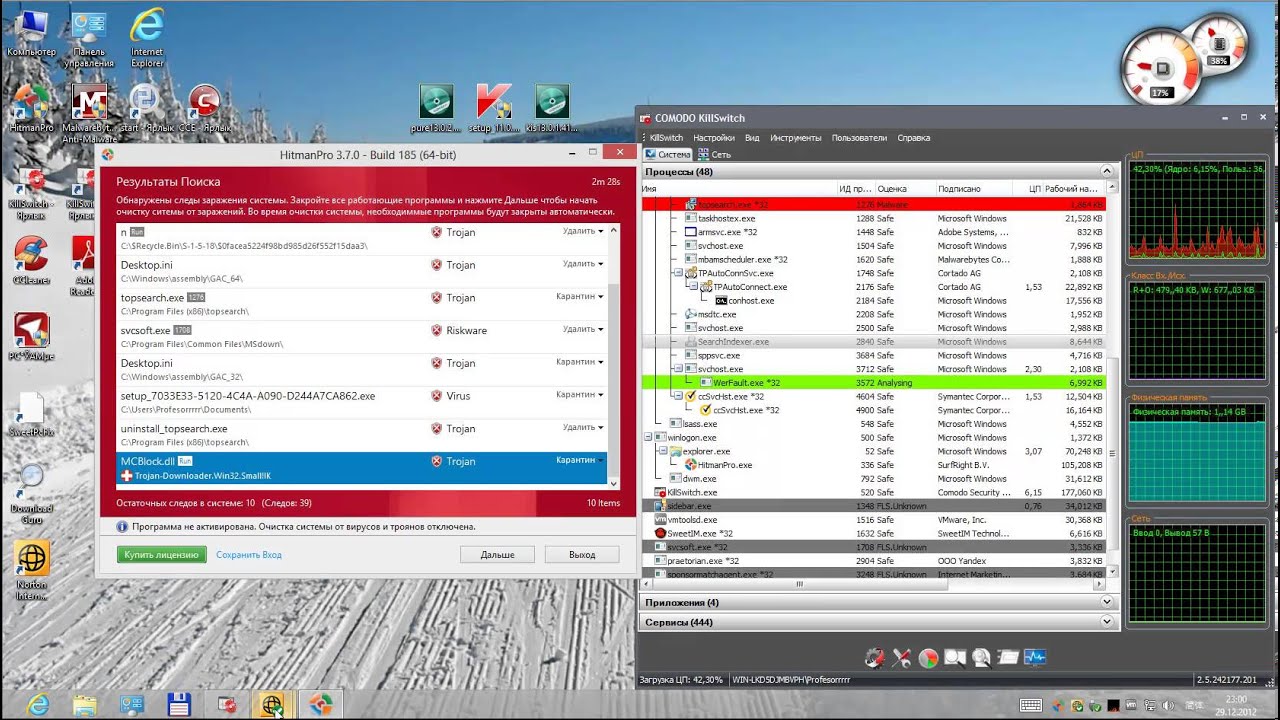
Task: Open the CCleaner desktop shortcut
Action: (x=31, y=257)
